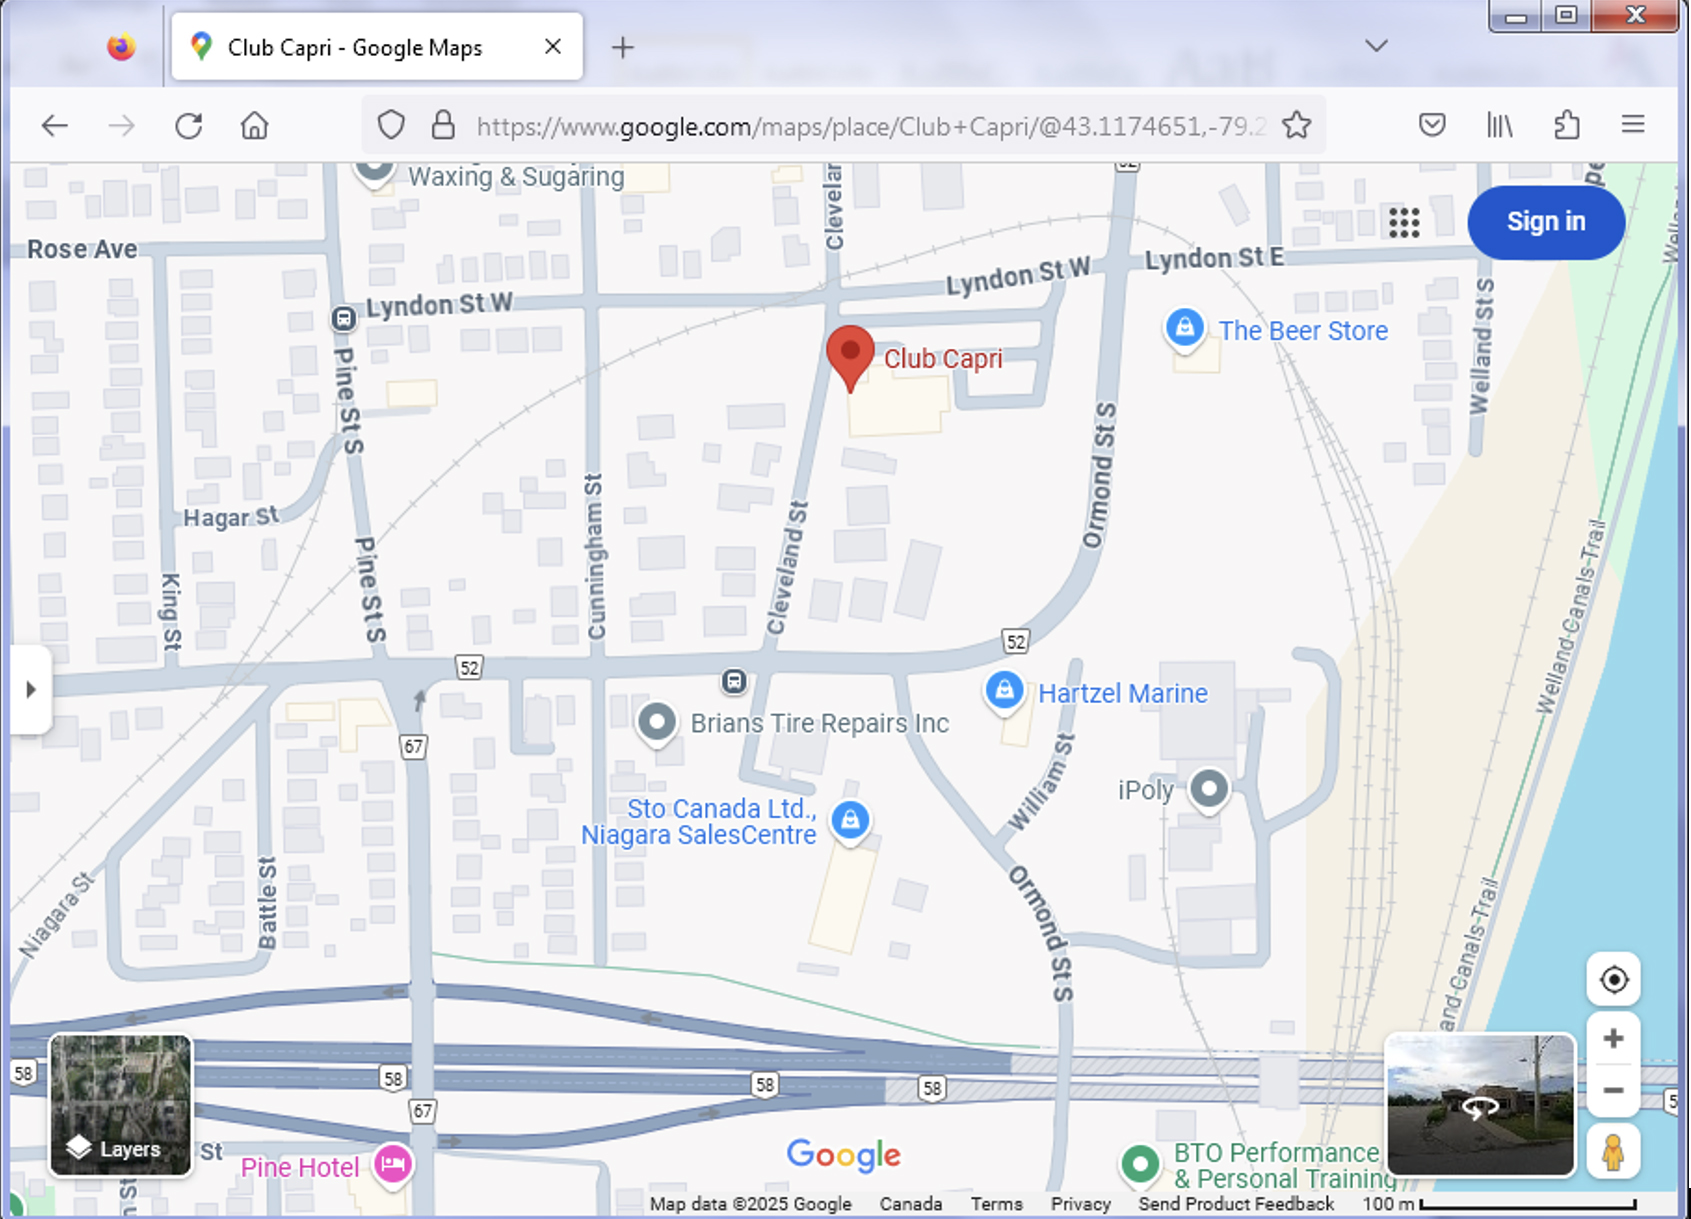The height and width of the screenshot is (1219, 1691).
Task: Open a new browser tab
Action: point(622,47)
